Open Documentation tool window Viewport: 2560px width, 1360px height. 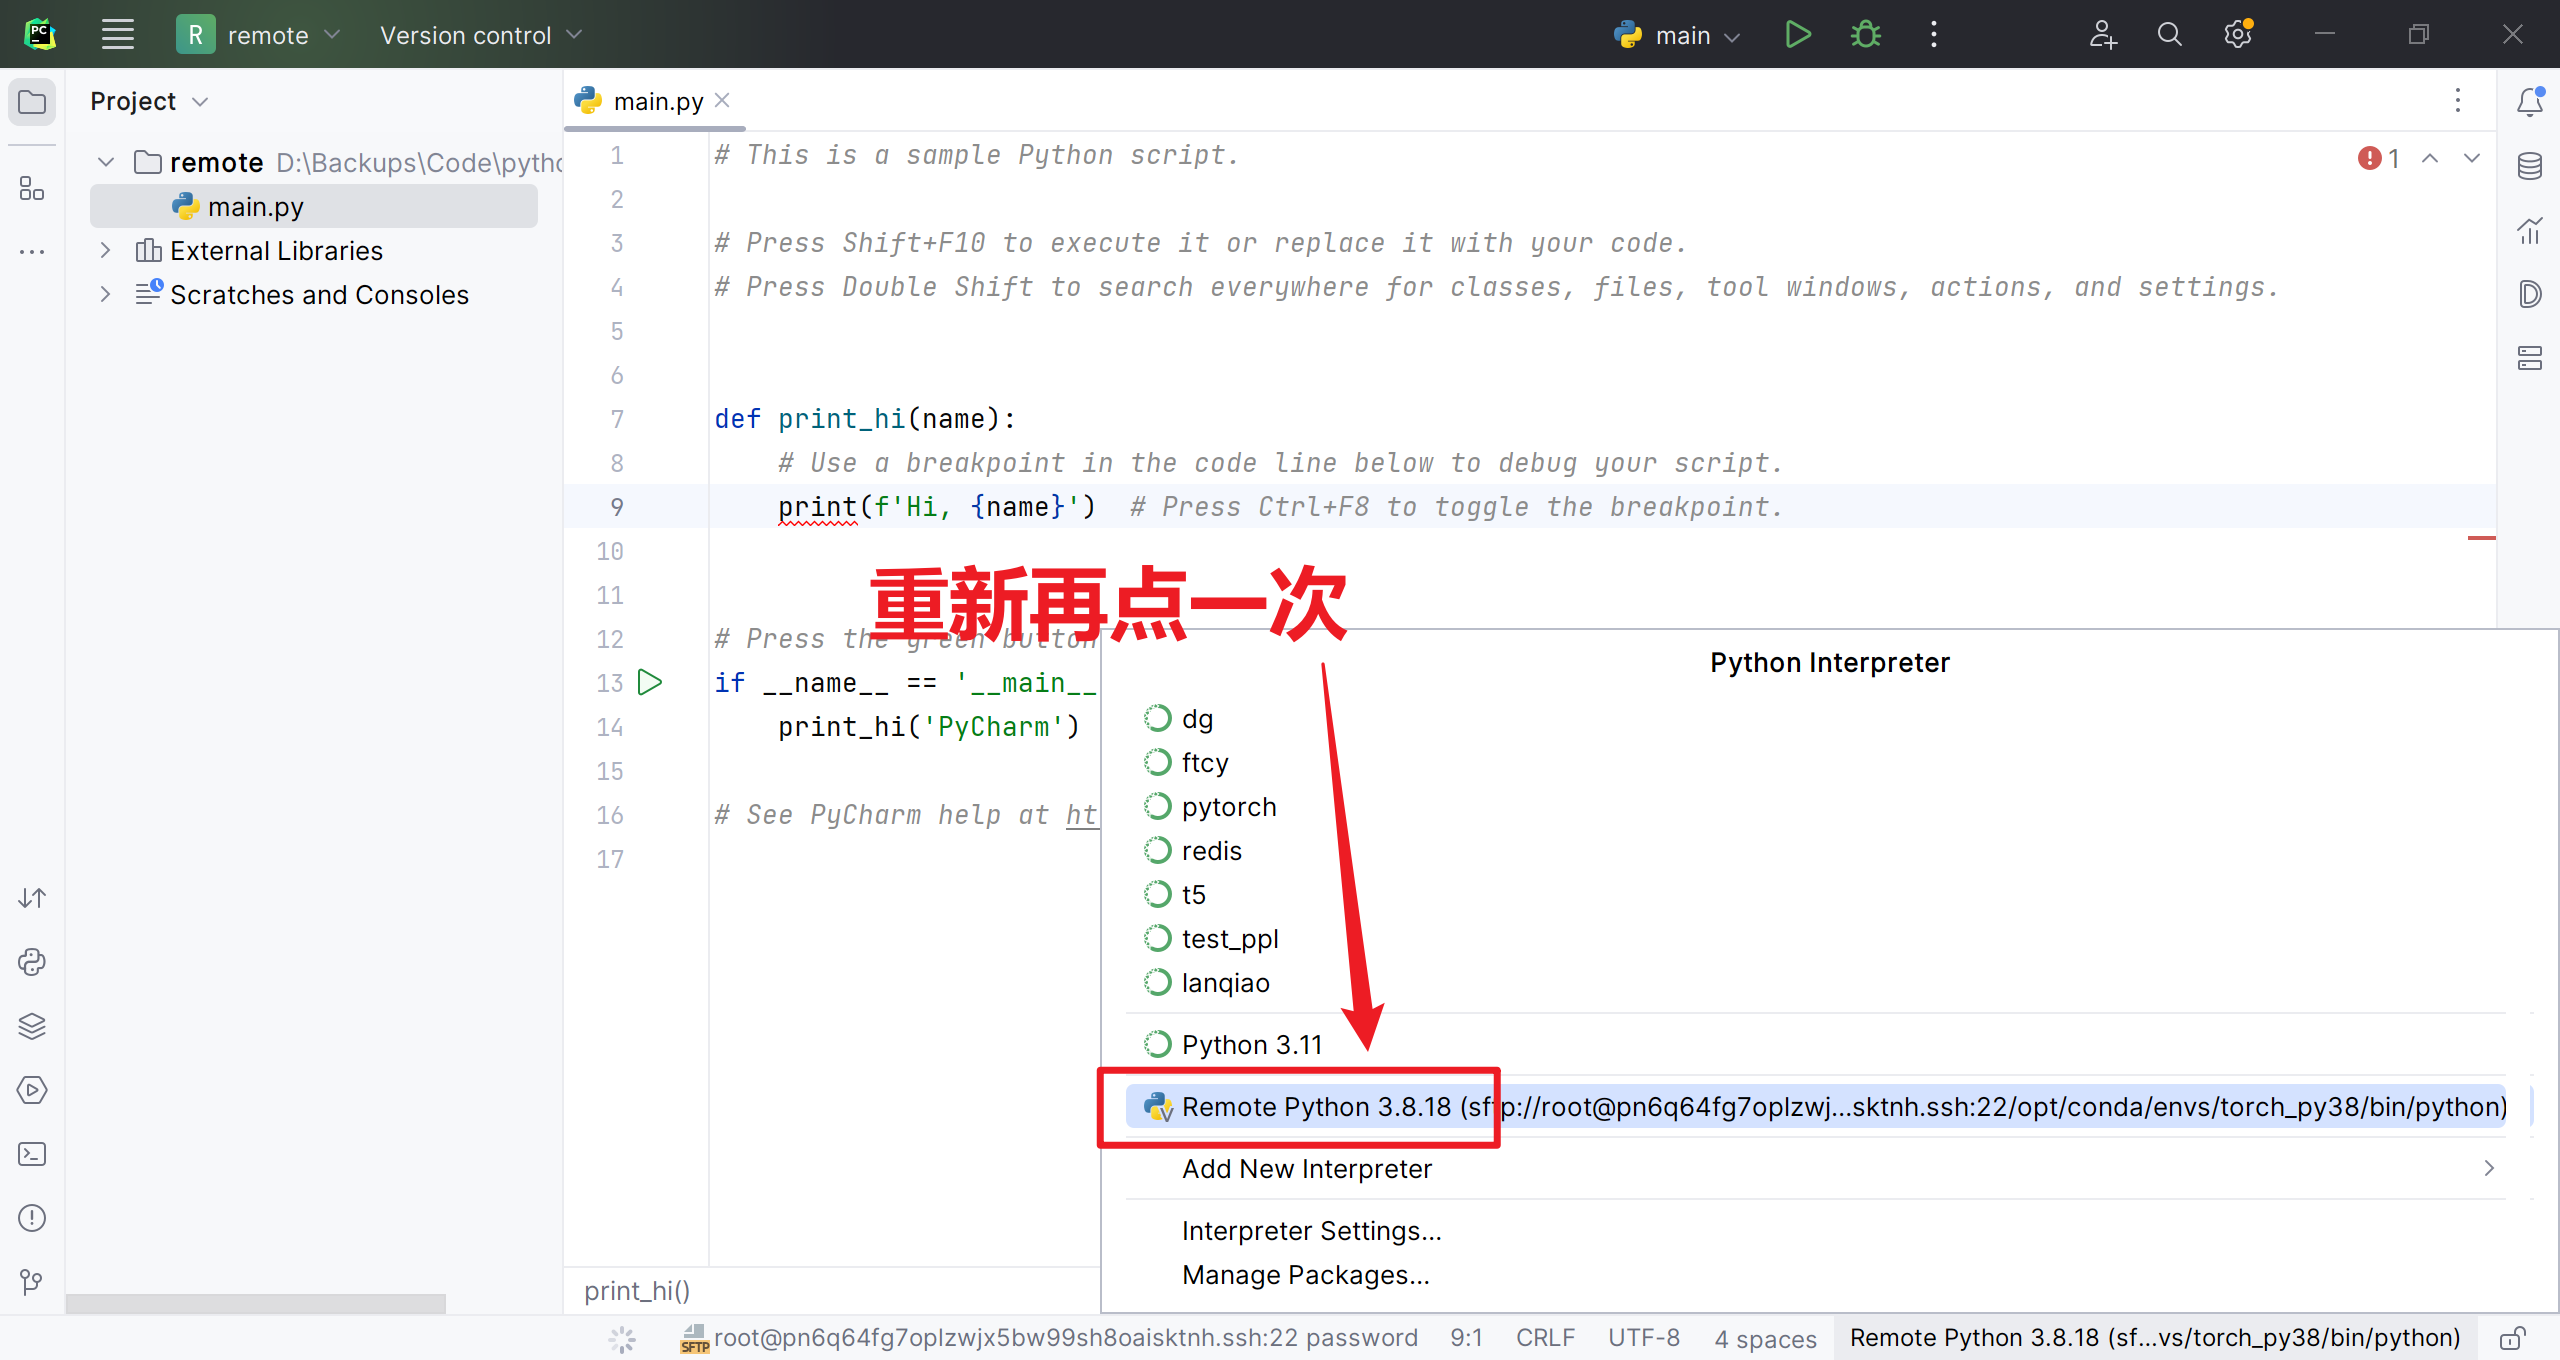coord(2530,294)
